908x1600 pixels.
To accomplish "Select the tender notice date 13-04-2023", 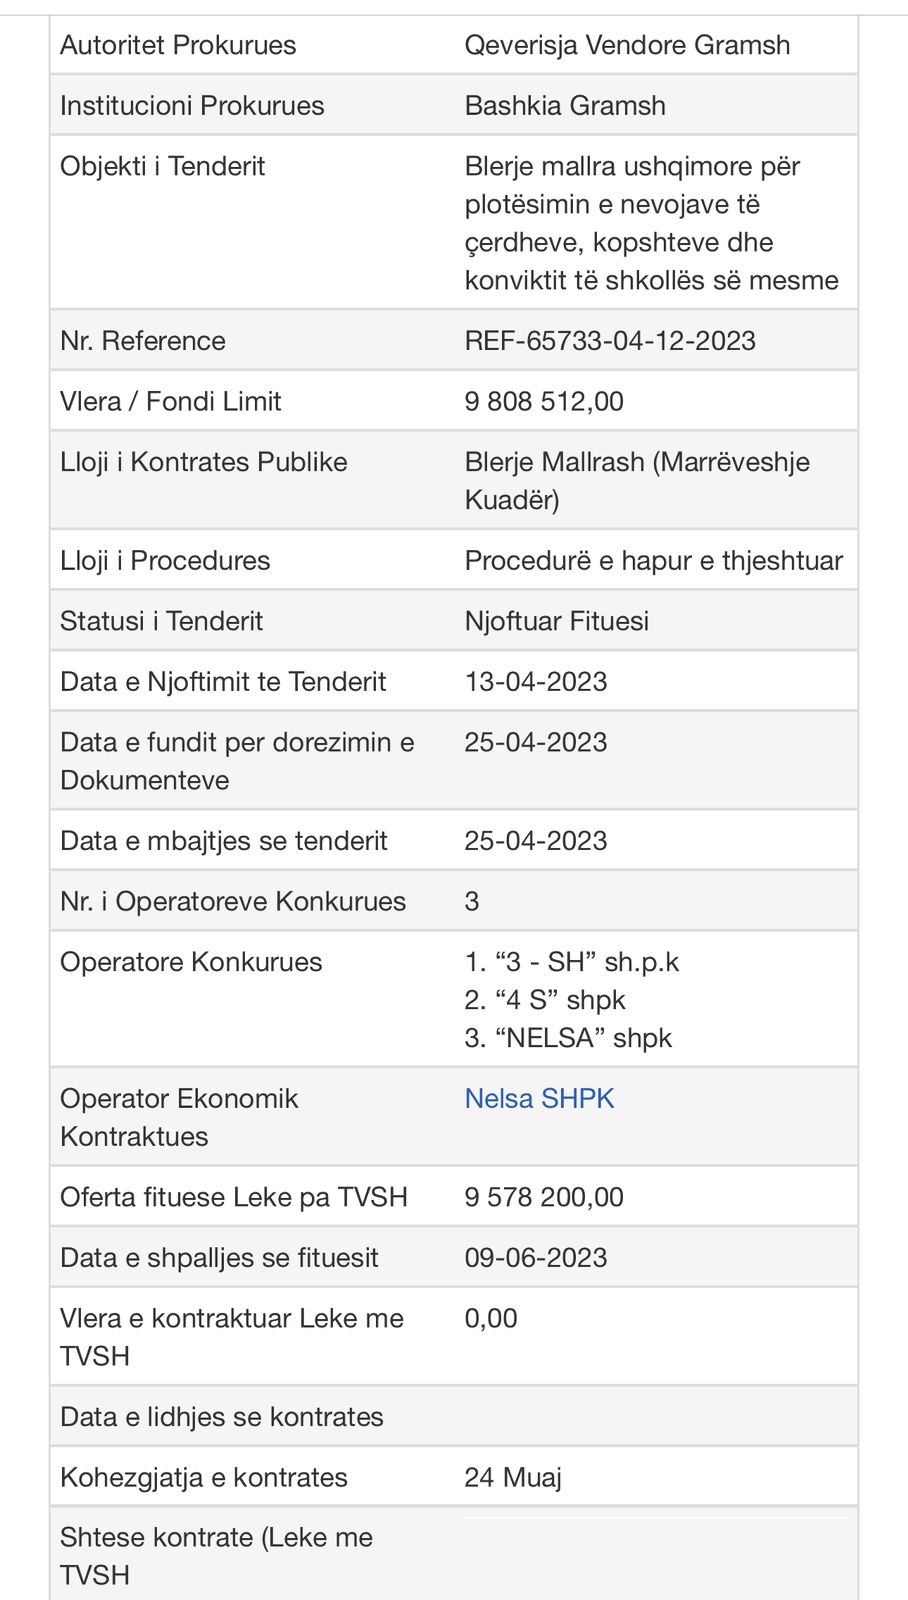I will (535, 682).
